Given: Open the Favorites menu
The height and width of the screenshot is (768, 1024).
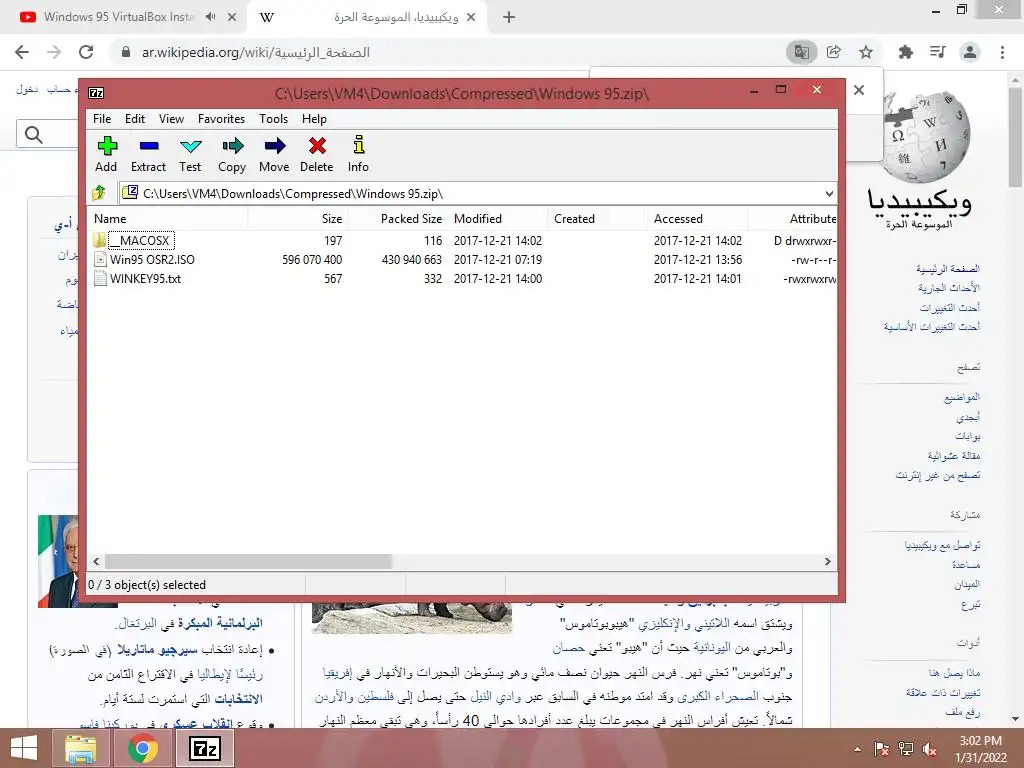Looking at the screenshot, I should [221, 119].
